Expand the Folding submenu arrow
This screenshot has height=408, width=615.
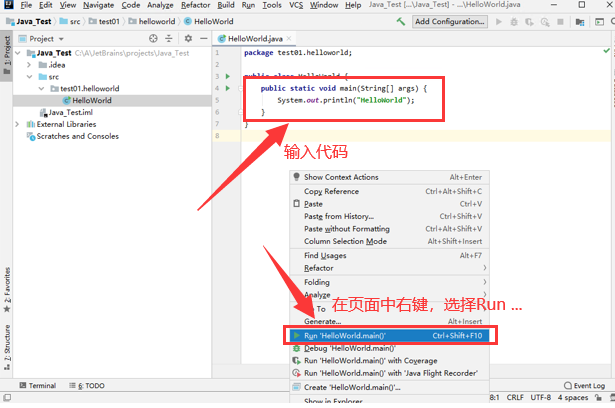pyautogui.click(x=485, y=282)
